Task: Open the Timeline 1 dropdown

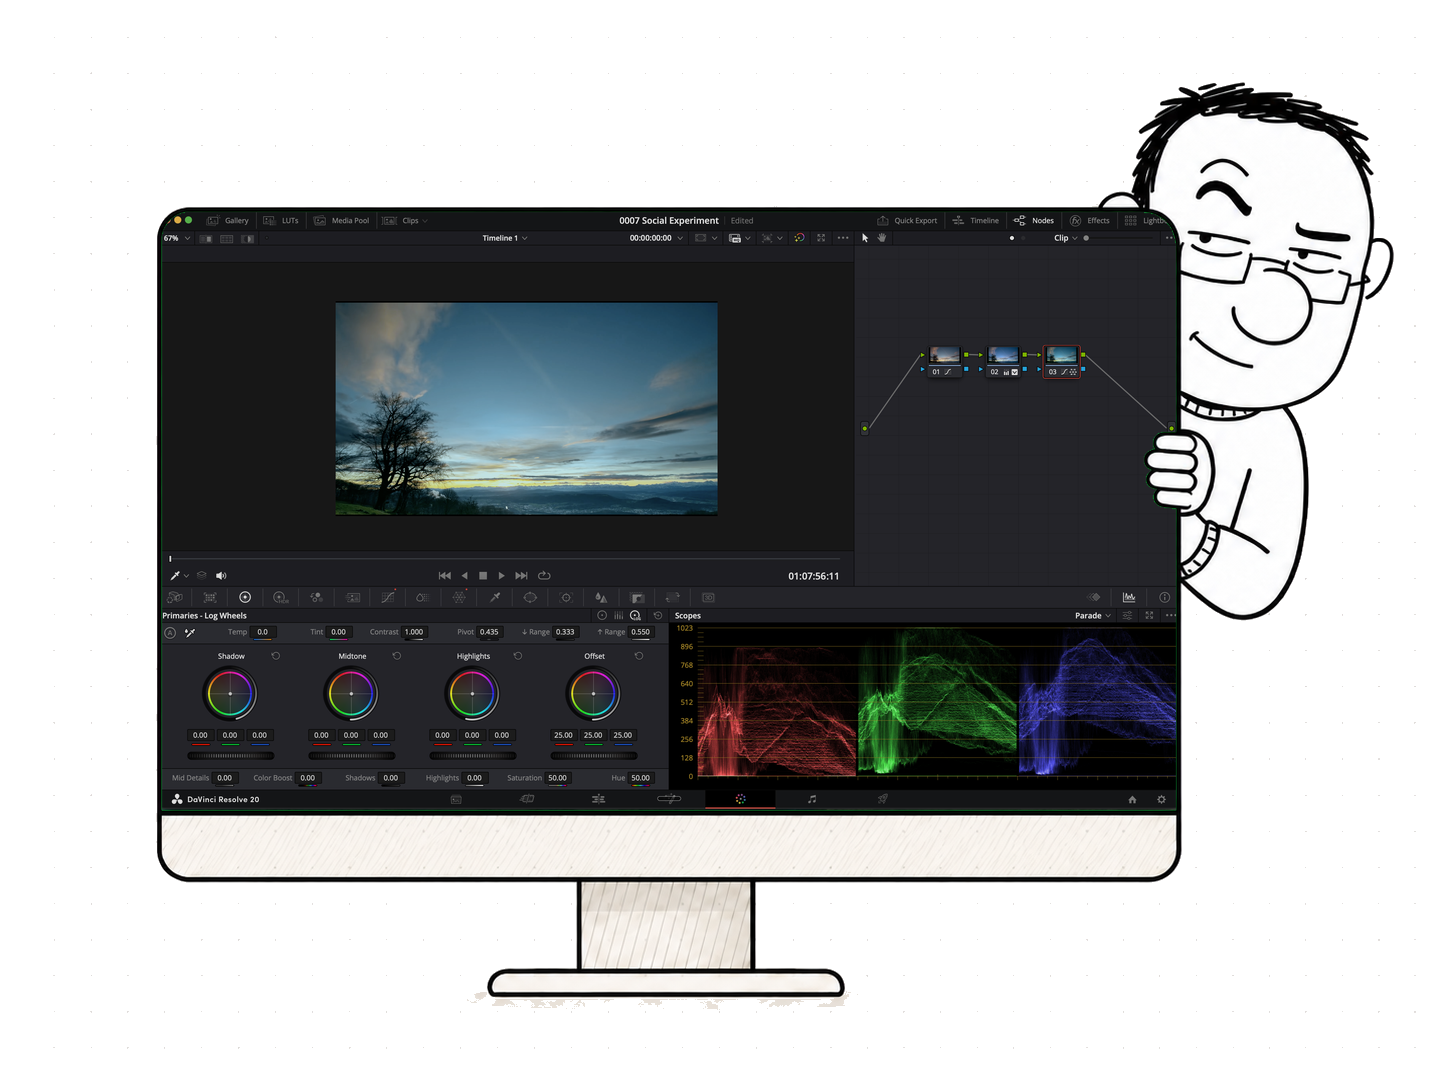Action: pyautogui.click(x=505, y=238)
